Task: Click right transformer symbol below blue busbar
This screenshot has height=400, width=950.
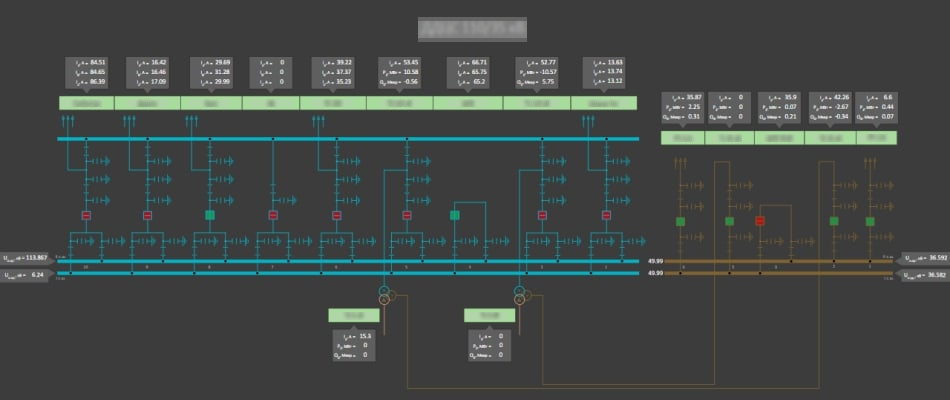Action: pos(521,293)
